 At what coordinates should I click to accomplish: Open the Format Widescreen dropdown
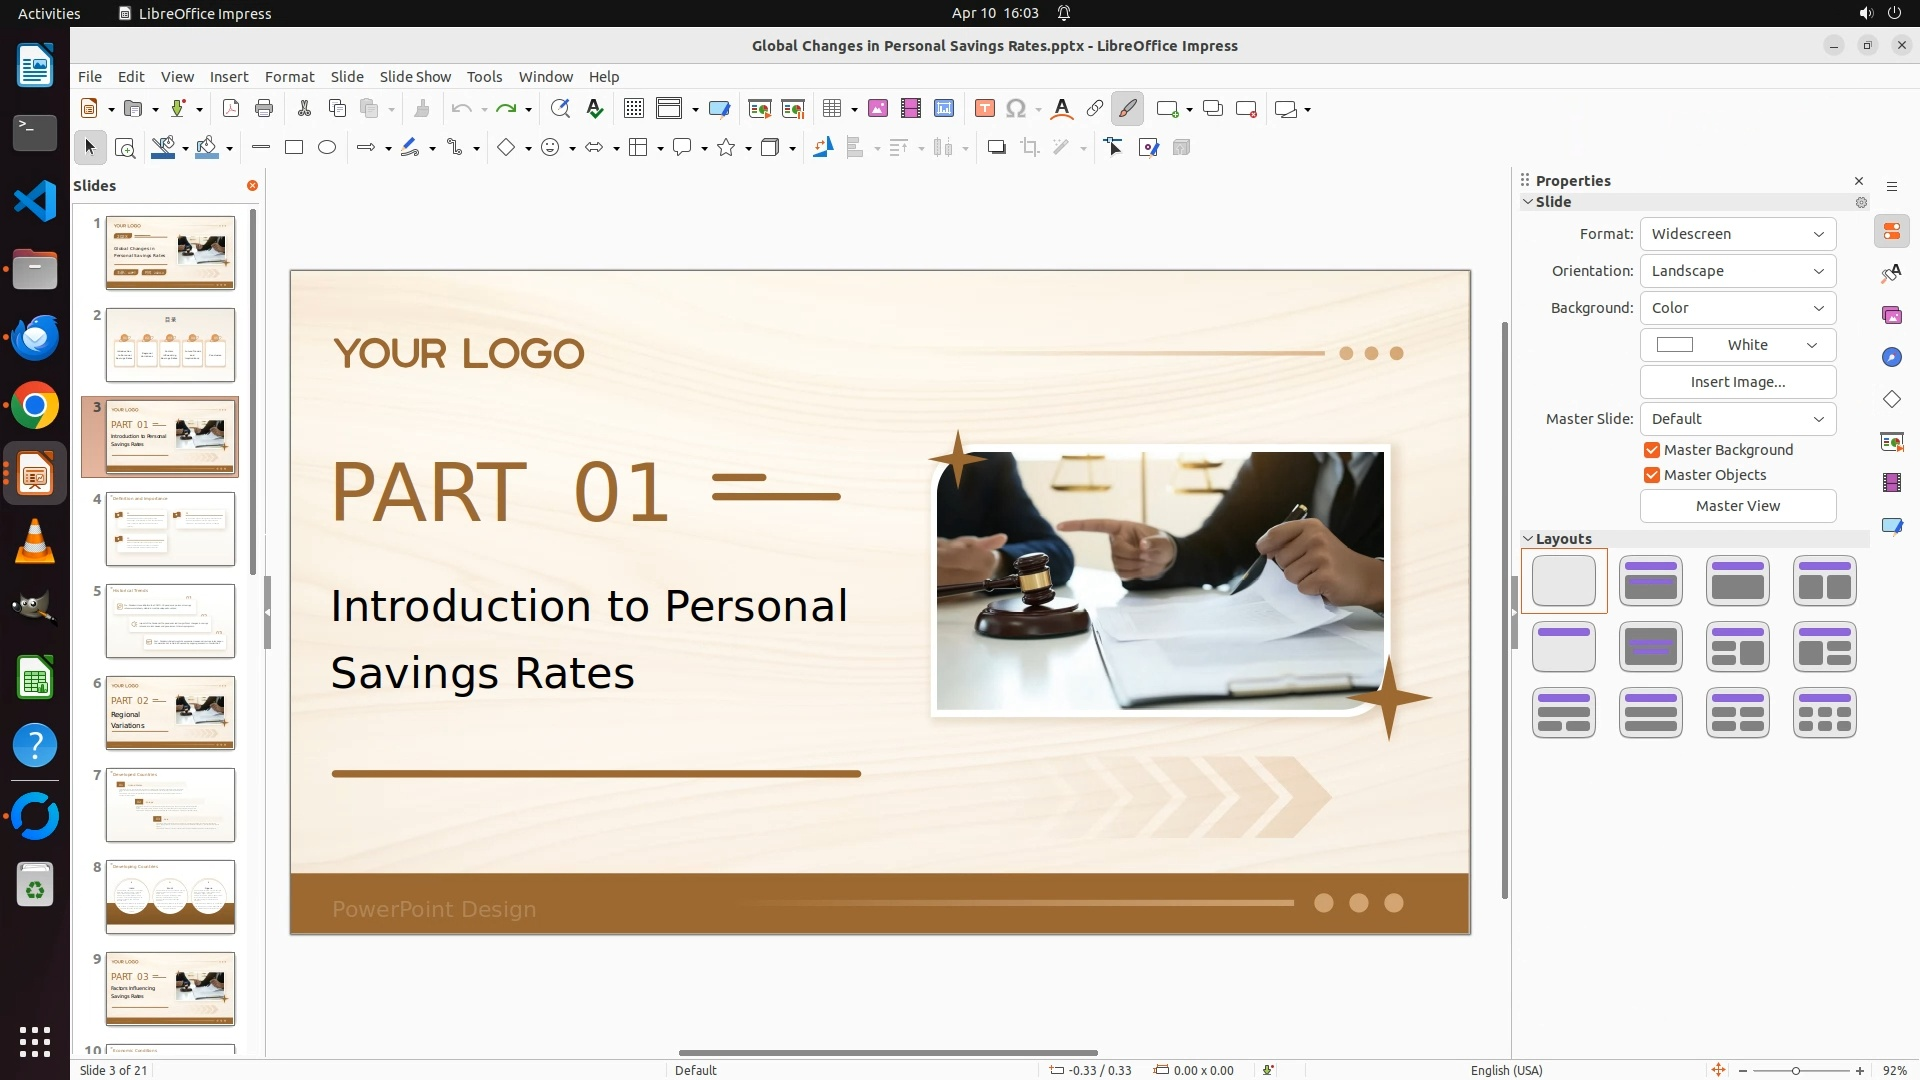click(1737, 234)
